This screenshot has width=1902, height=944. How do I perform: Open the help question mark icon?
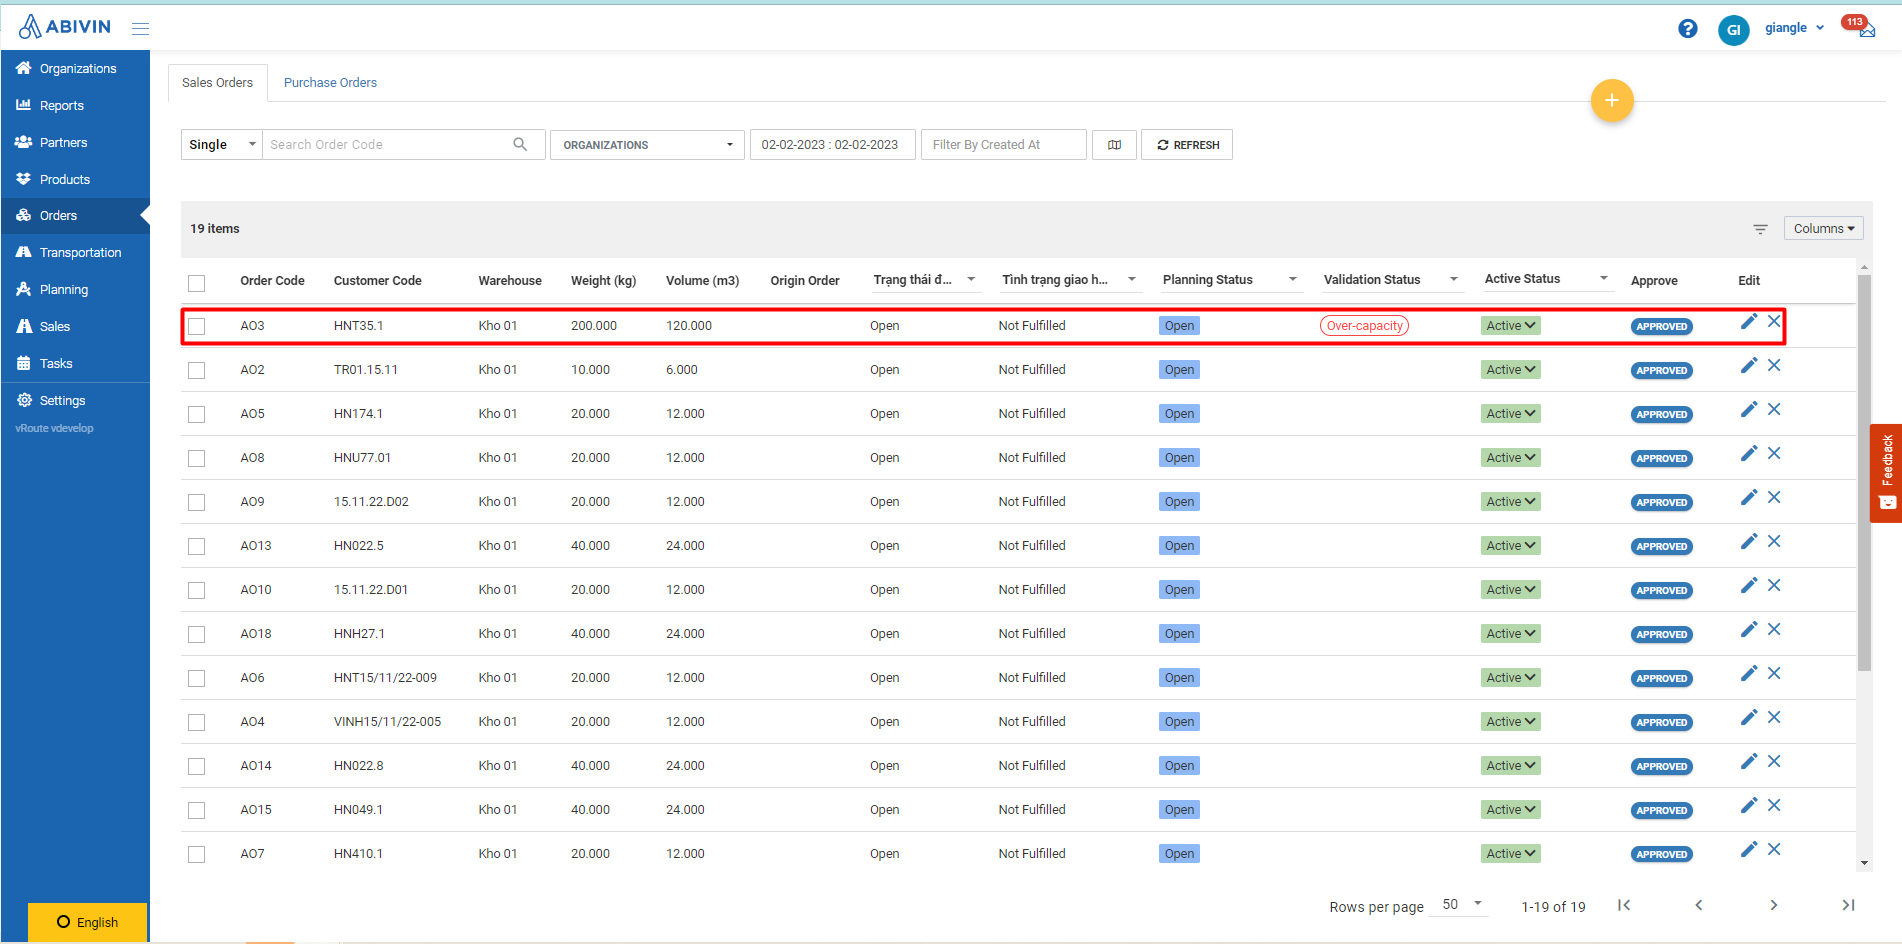[x=1688, y=29]
